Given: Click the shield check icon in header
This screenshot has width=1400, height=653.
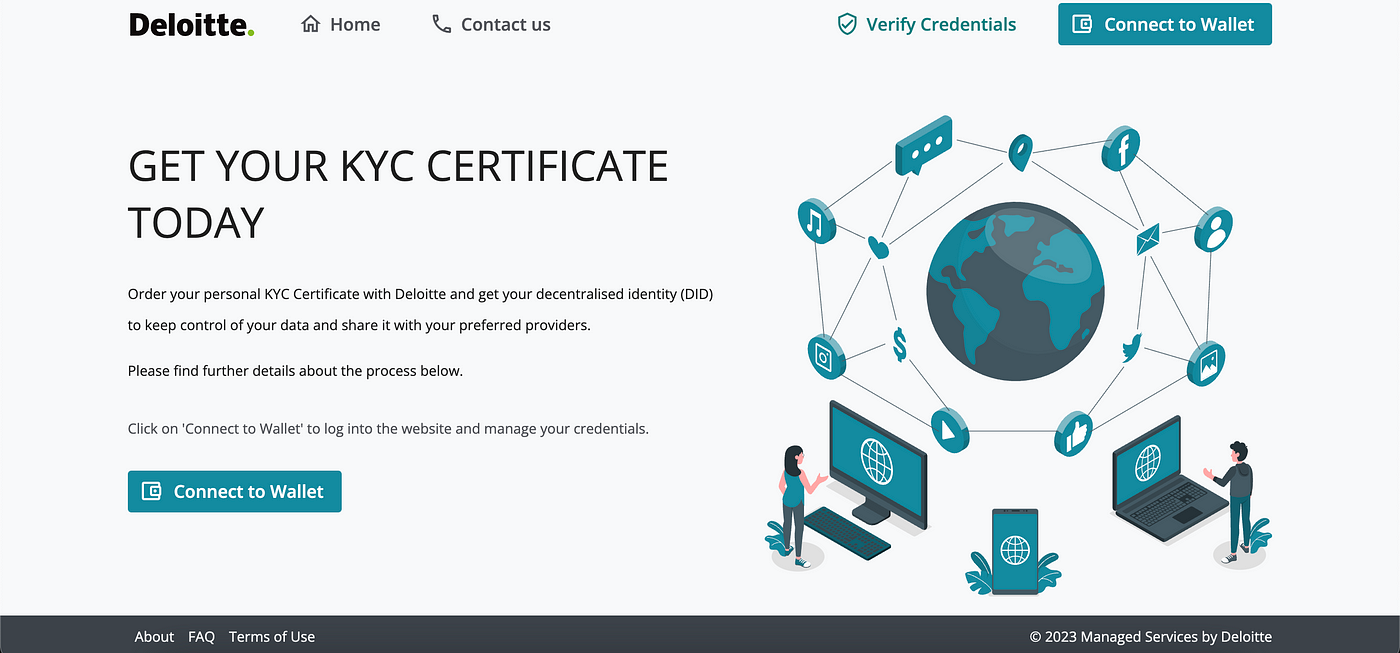Looking at the screenshot, I should [x=847, y=24].
